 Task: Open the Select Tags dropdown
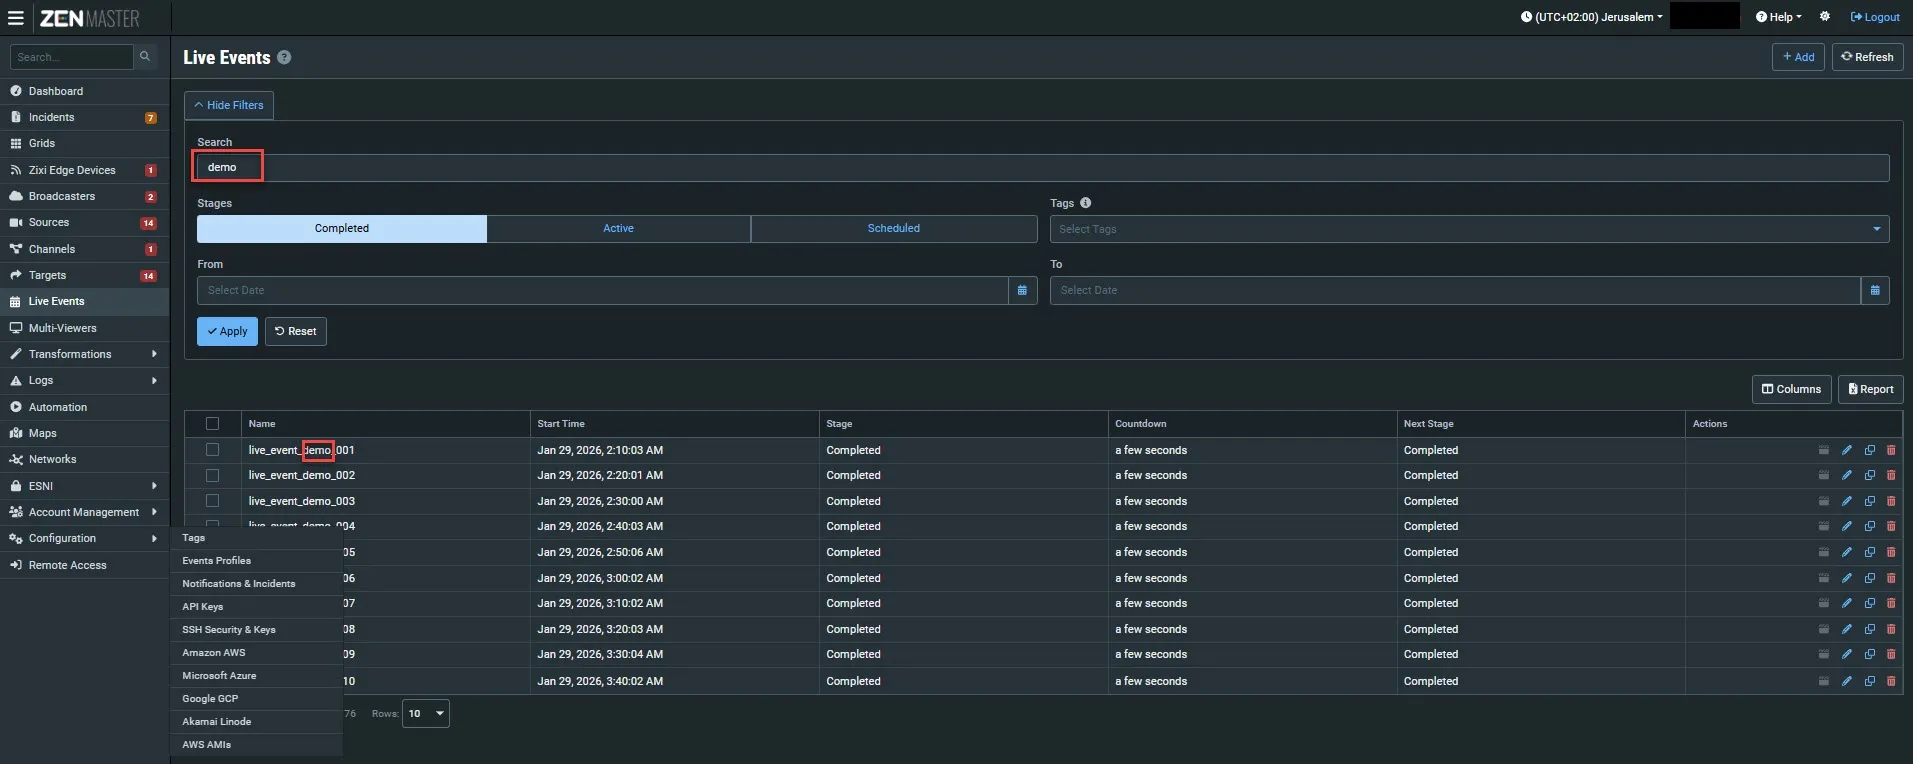tap(1469, 229)
